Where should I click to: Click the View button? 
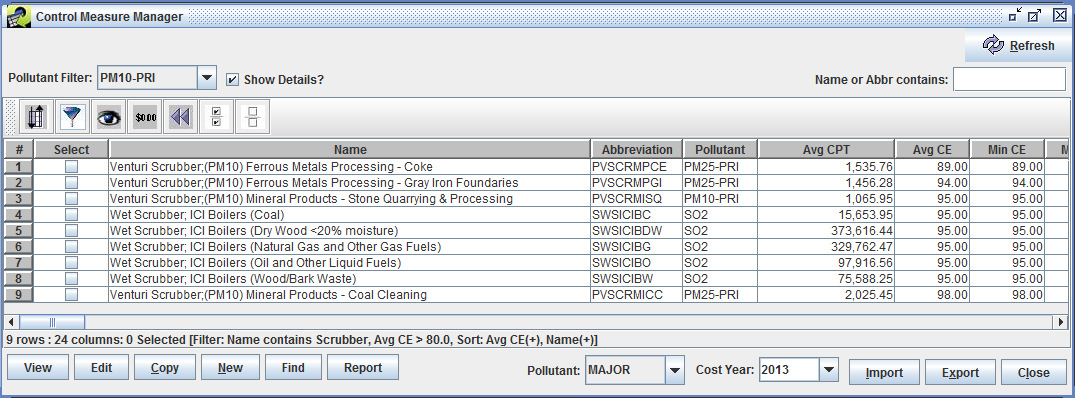point(38,368)
